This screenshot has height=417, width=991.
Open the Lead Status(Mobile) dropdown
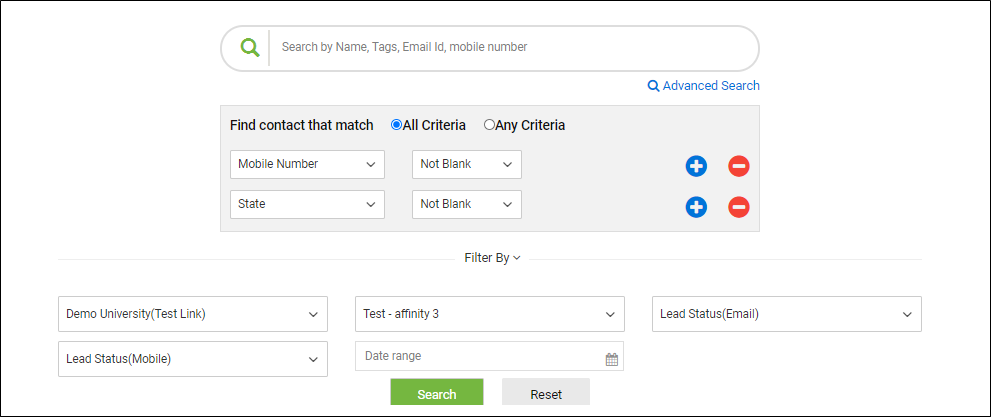(193, 359)
